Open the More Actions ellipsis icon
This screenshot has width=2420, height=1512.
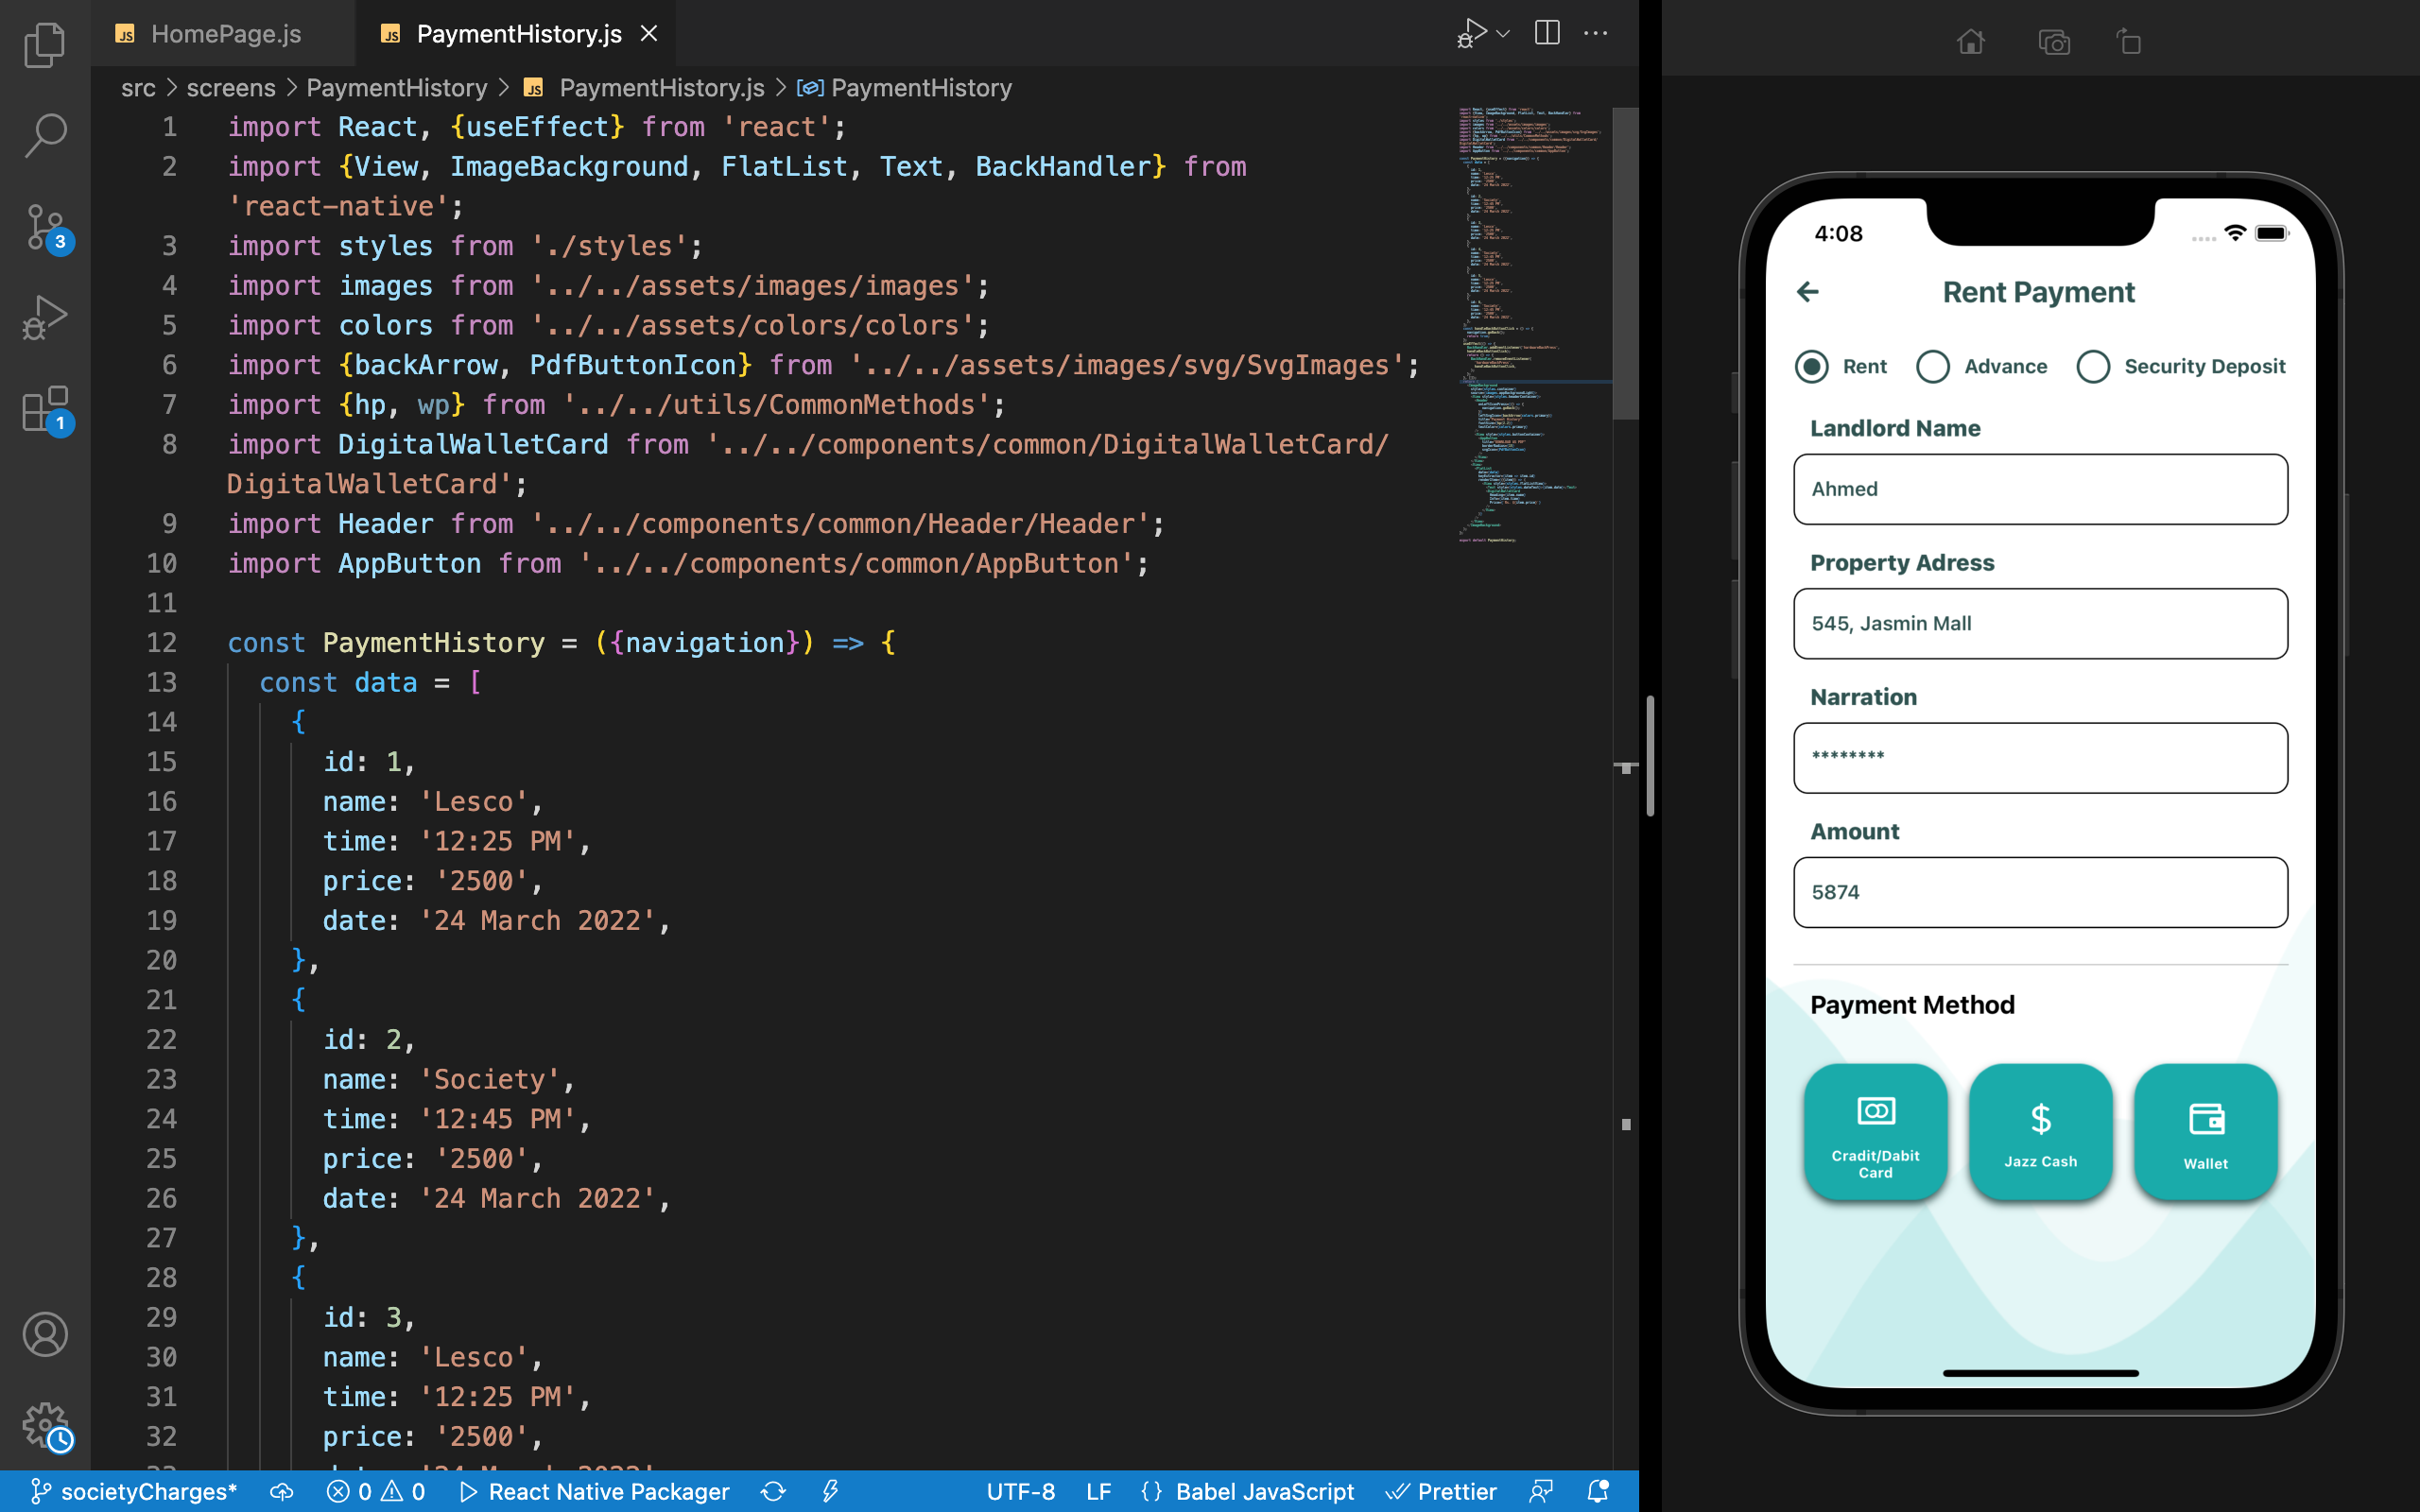(1594, 33)
